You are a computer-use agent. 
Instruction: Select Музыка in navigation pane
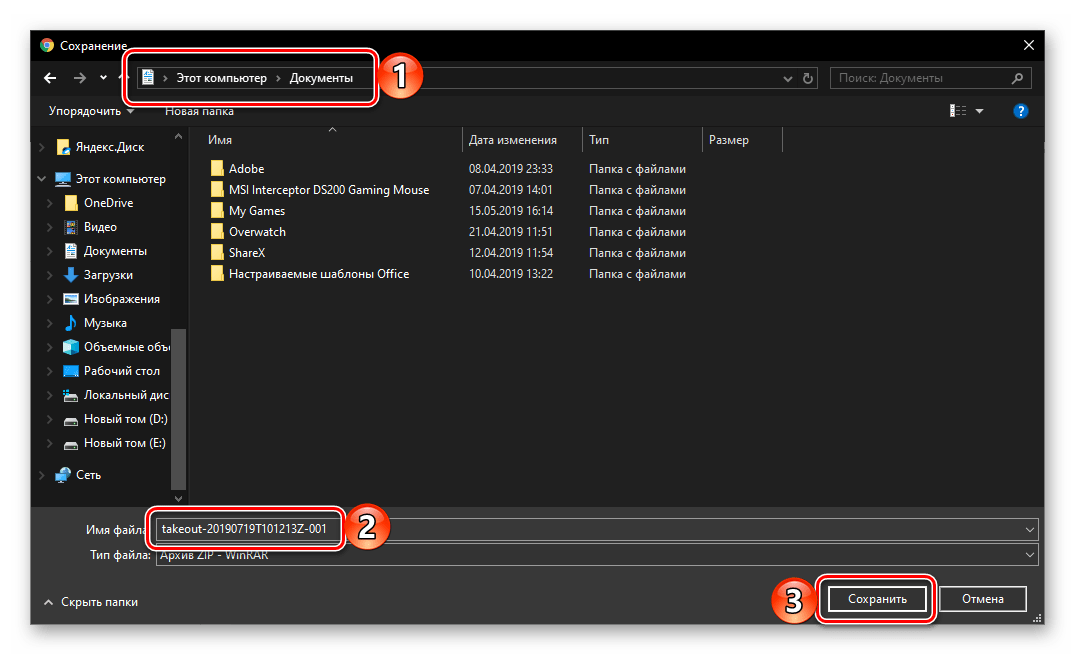pos(105,323)
